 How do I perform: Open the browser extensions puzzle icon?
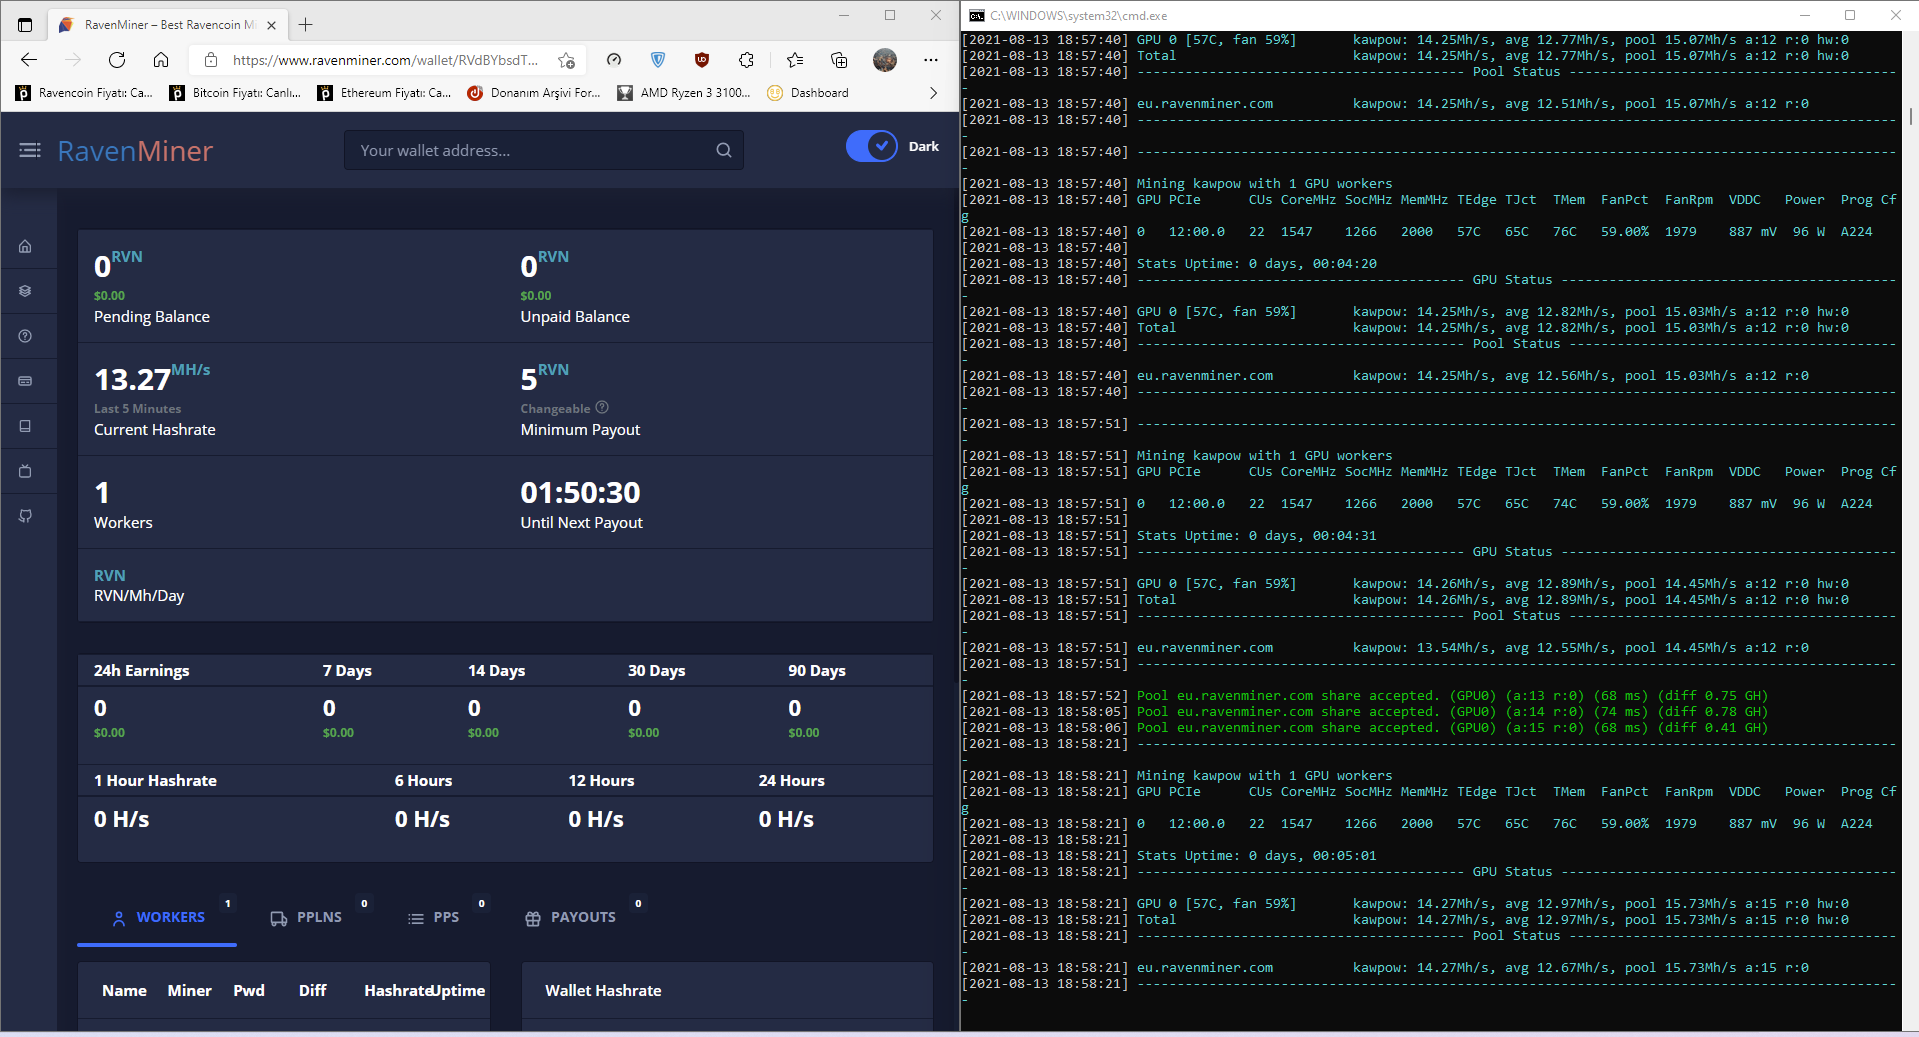(746, 60)
